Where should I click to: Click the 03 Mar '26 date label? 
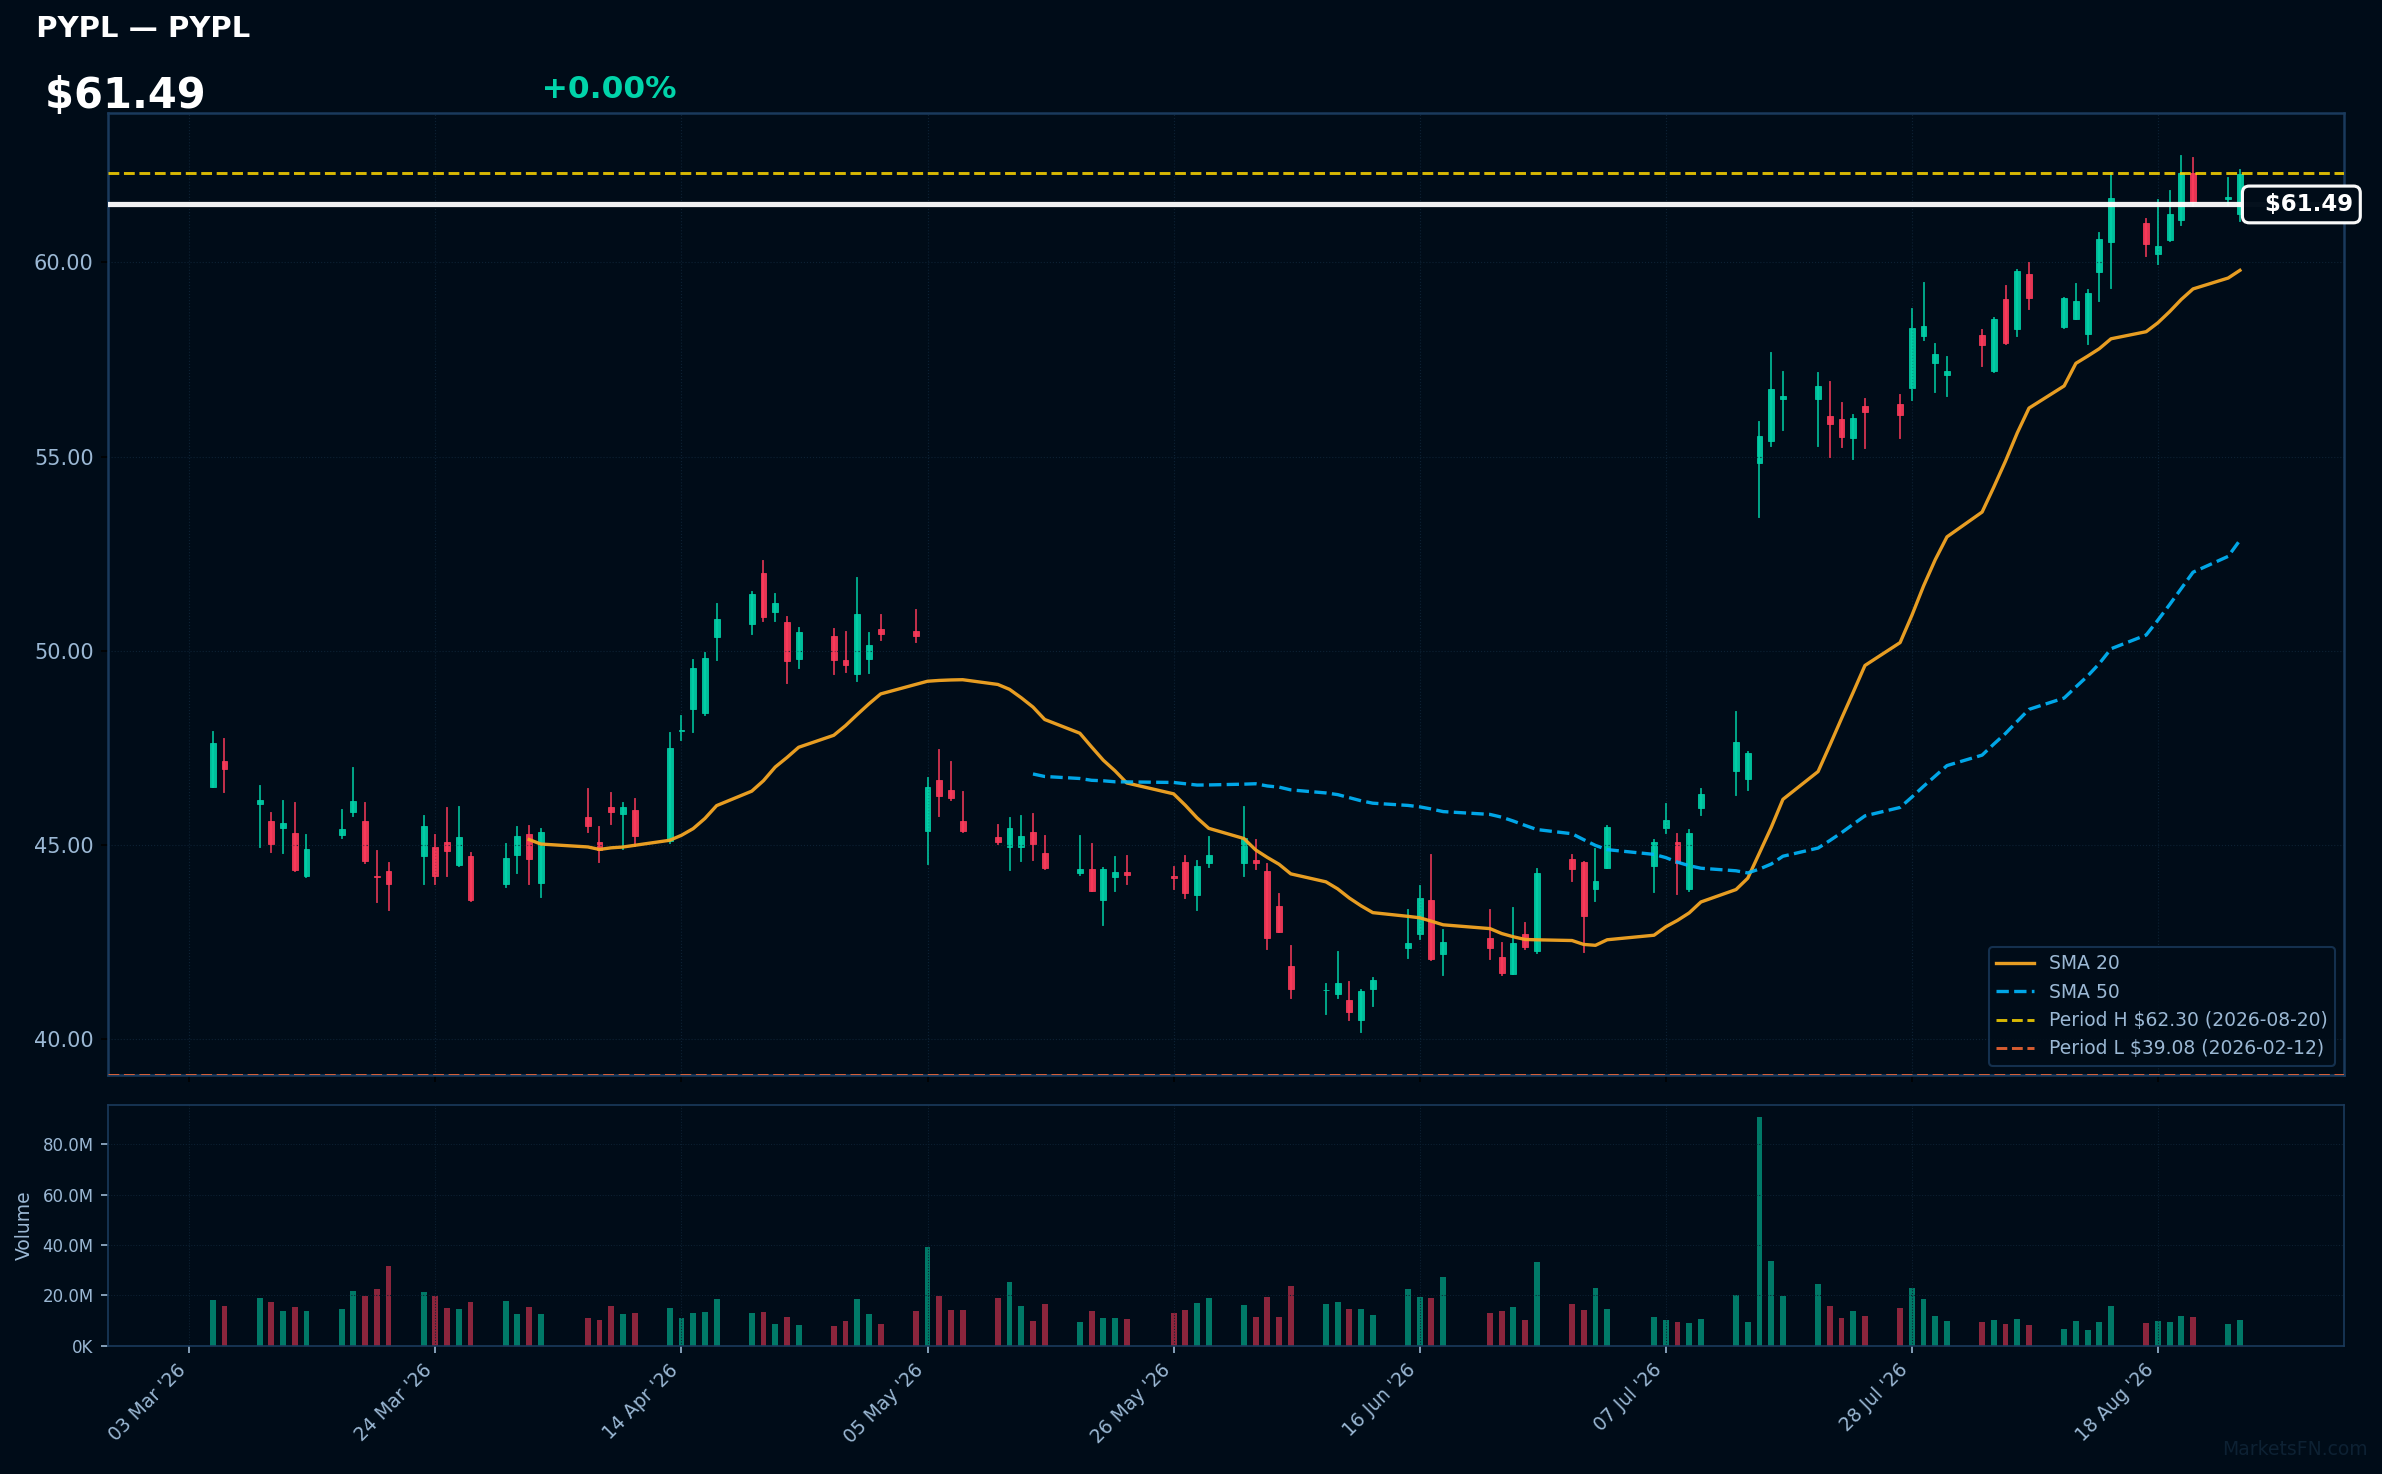click(x=147, y=1401)
